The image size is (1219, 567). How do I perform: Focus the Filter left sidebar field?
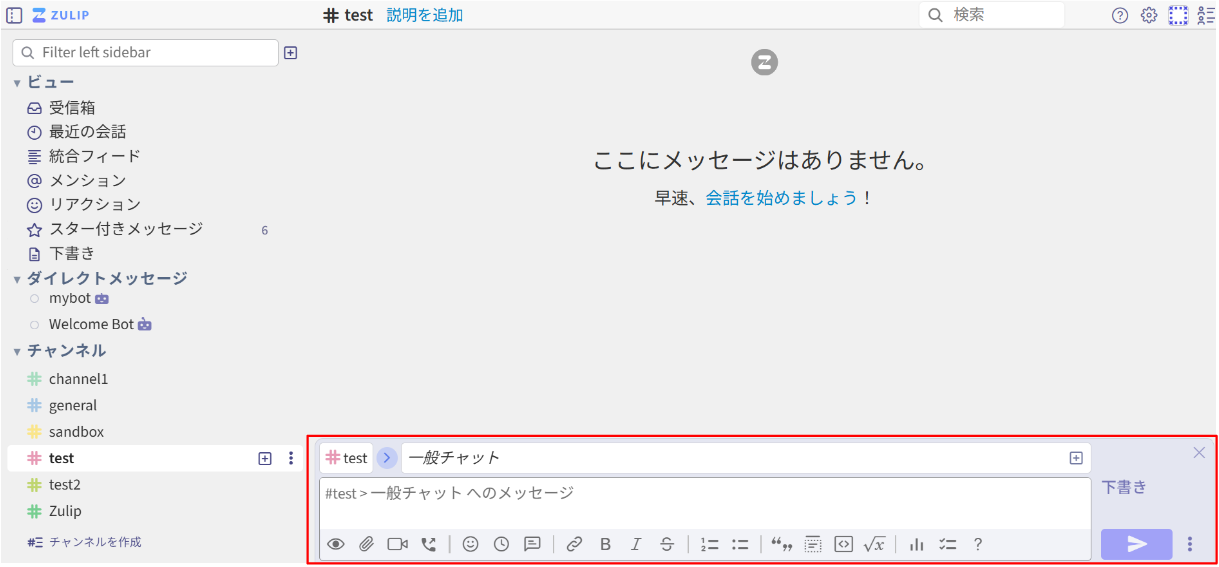tap(145, 52)
